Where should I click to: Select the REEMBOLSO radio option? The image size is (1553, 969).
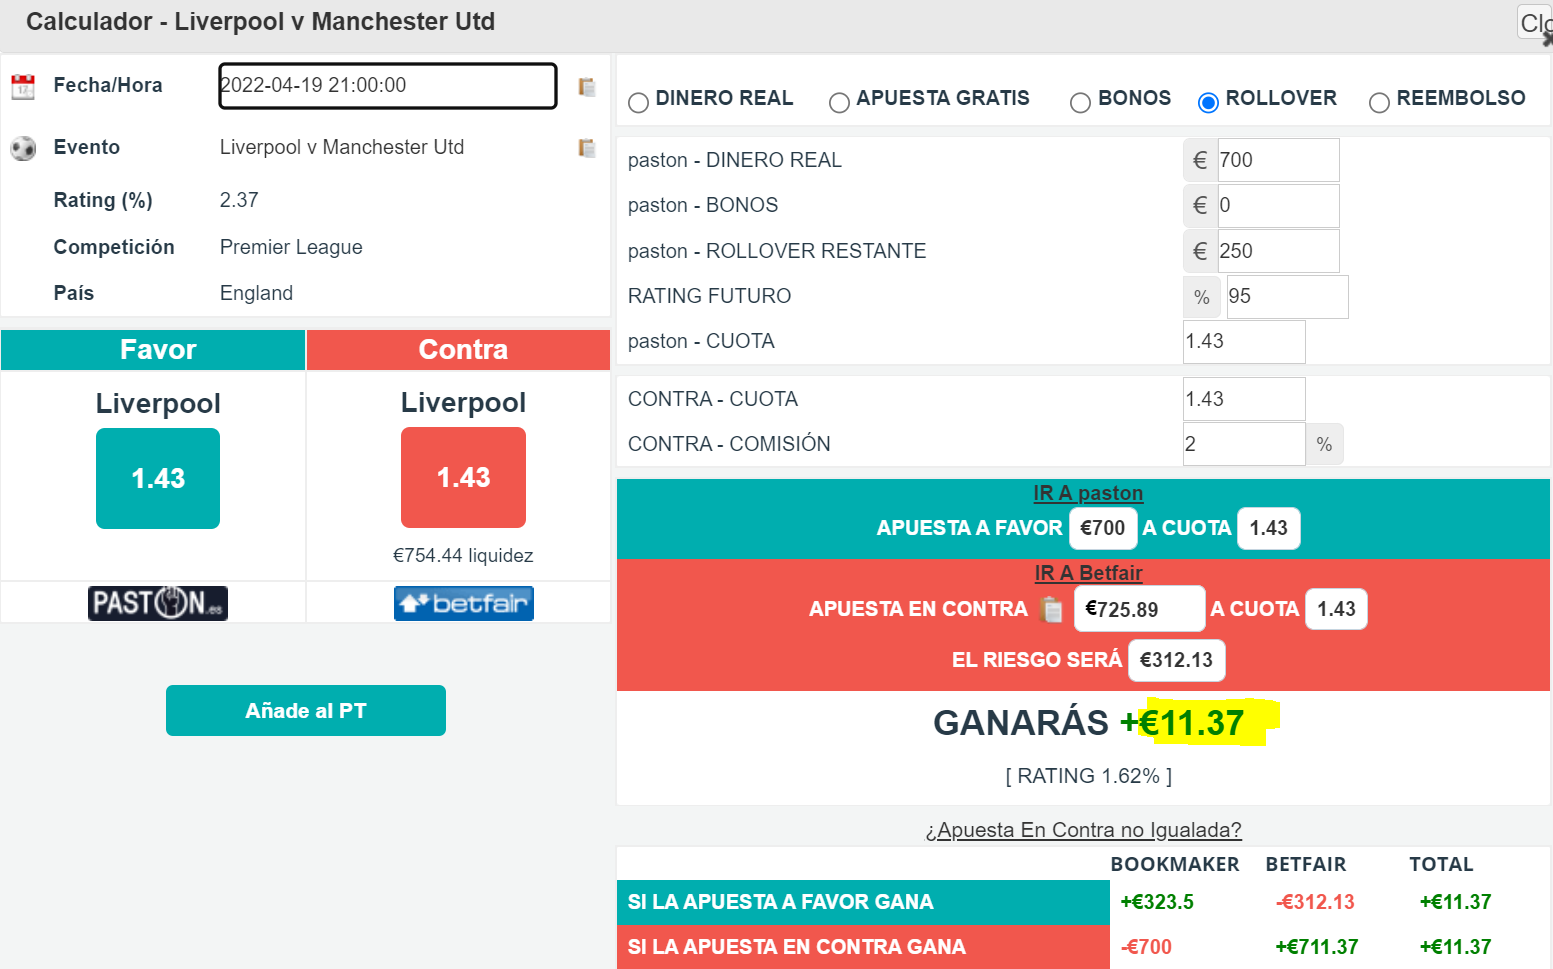1379,102
